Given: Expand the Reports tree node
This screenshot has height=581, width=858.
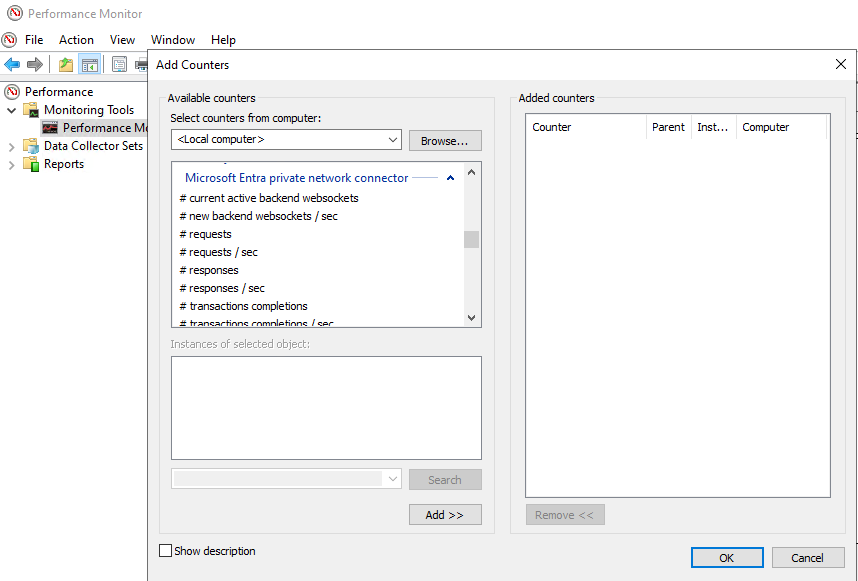Looking at the screenshot, I should point(11,164).
